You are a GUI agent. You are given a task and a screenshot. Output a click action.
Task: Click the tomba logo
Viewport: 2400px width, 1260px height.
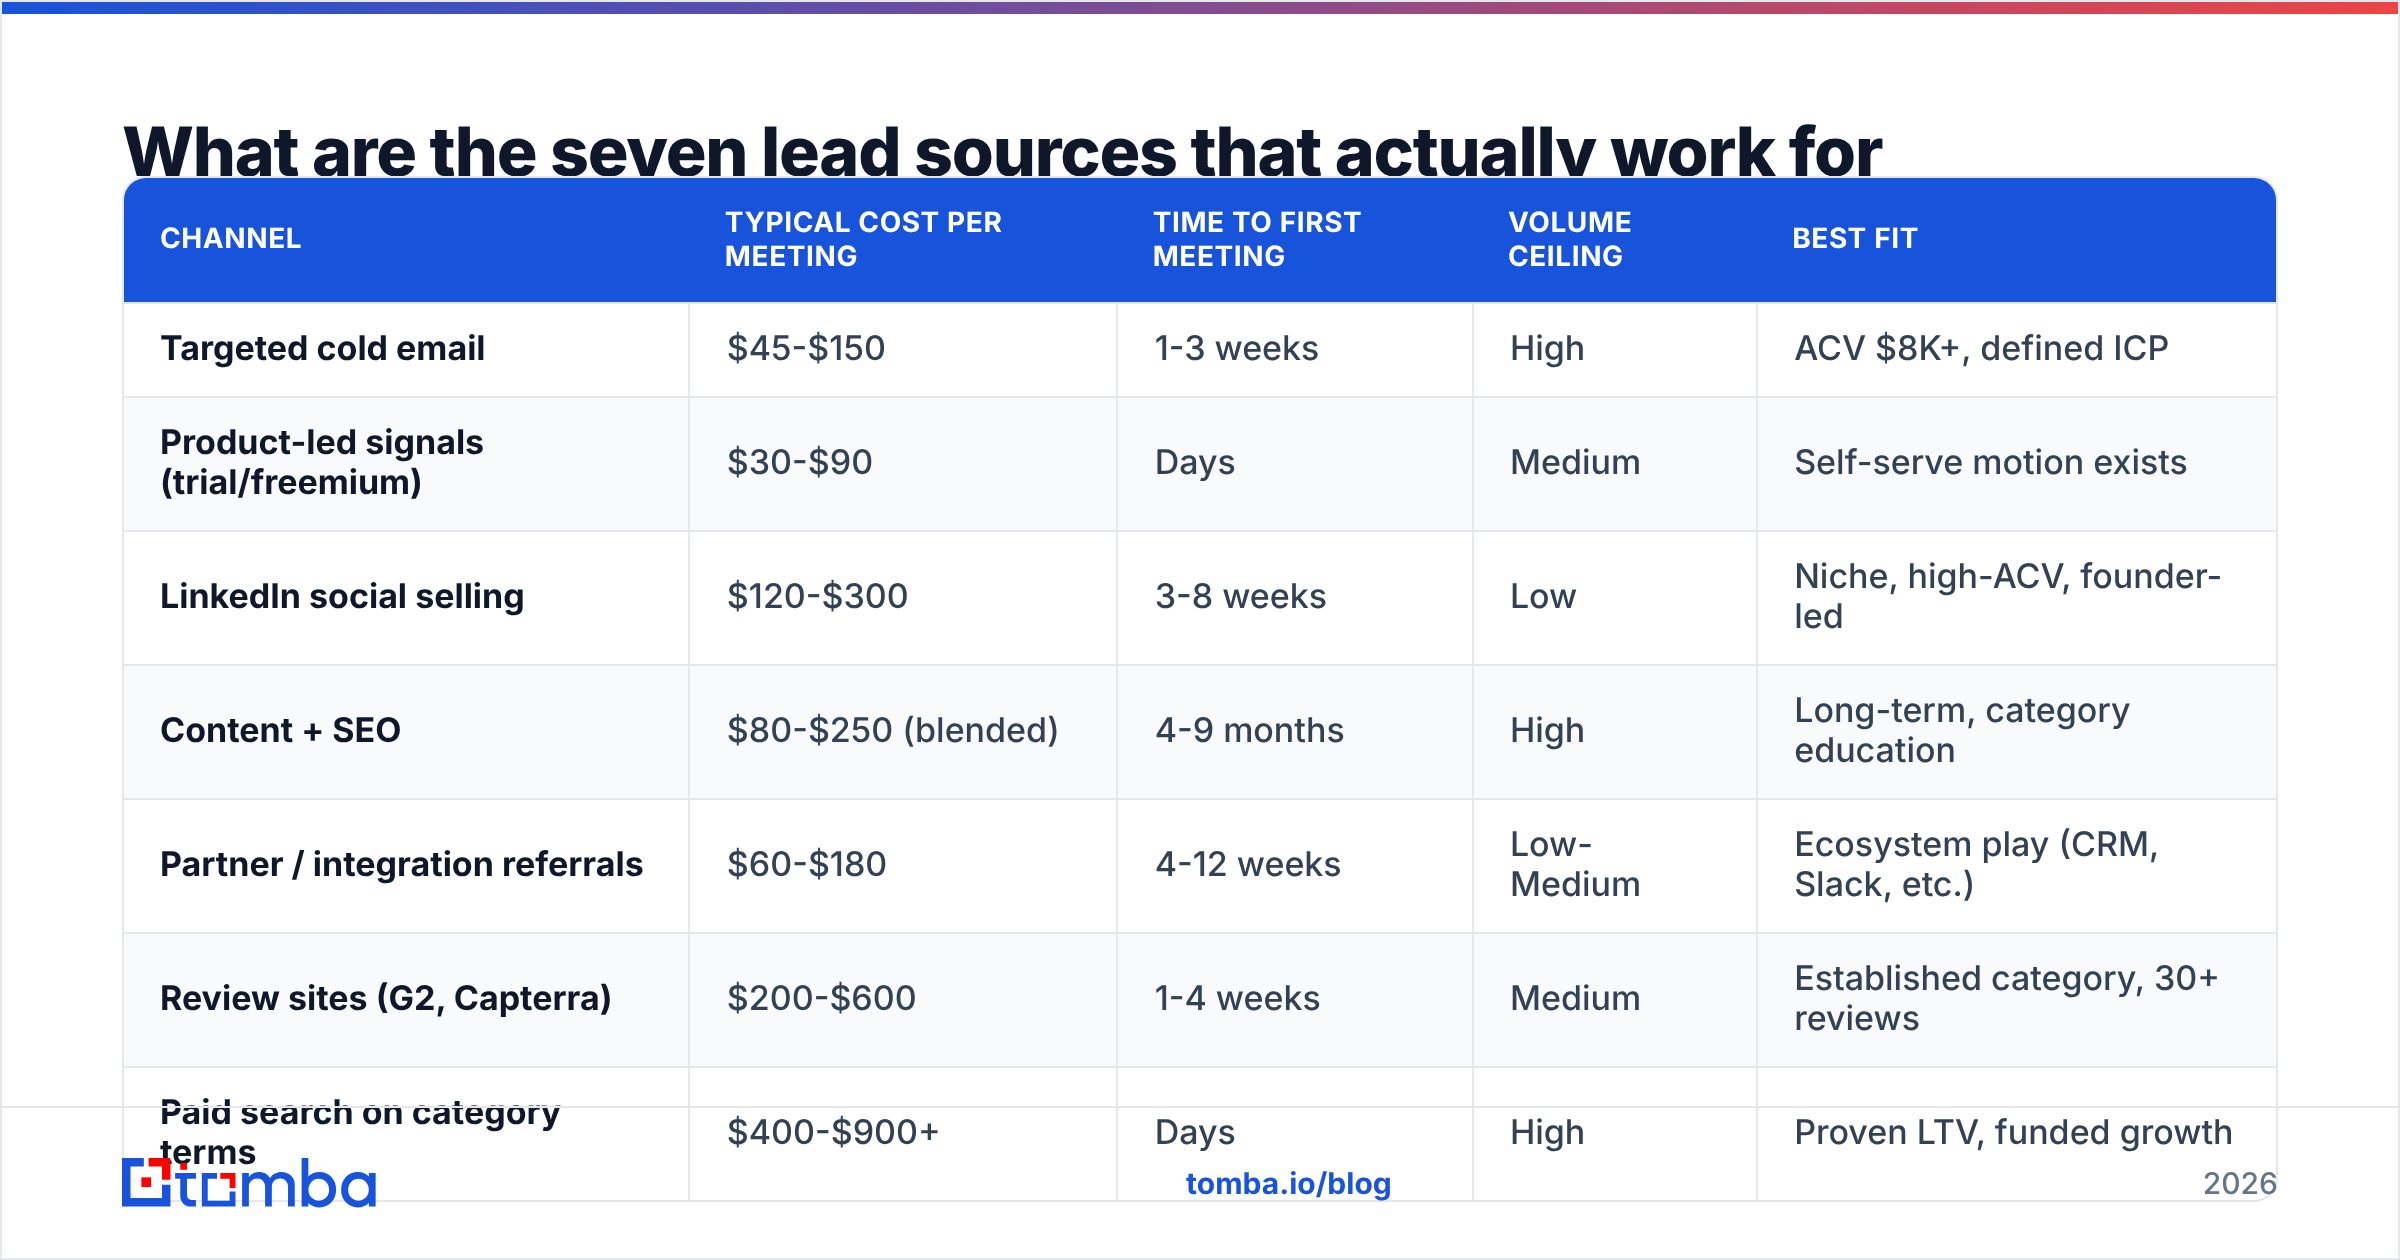click(x=249, y=1183)
